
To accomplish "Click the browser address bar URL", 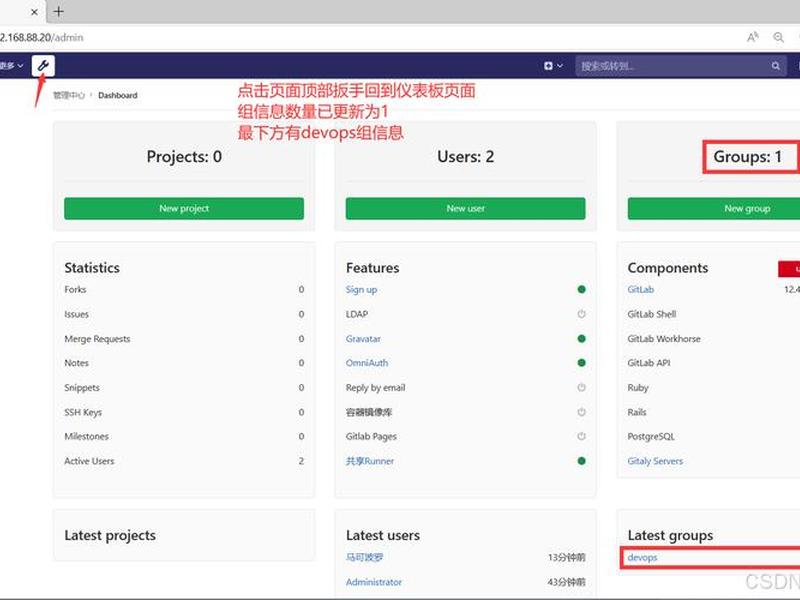I will pyautogui.click(x=42, y=37).
